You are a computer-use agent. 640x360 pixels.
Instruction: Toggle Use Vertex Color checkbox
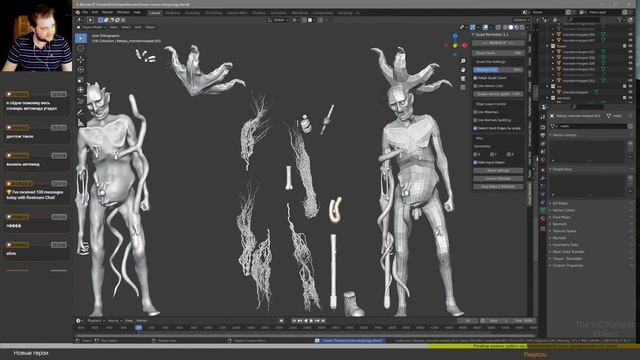475,86
